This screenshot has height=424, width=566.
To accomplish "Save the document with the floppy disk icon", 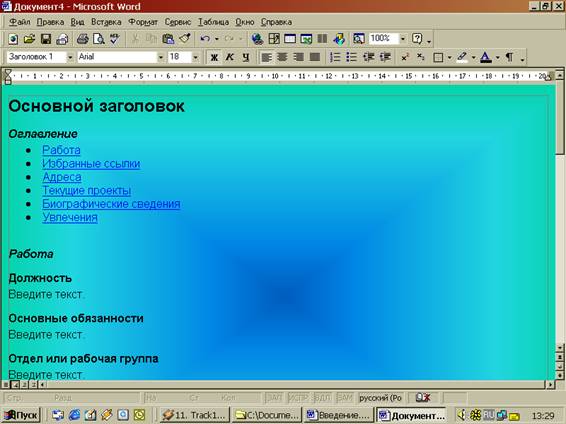I will coord(46,39).
